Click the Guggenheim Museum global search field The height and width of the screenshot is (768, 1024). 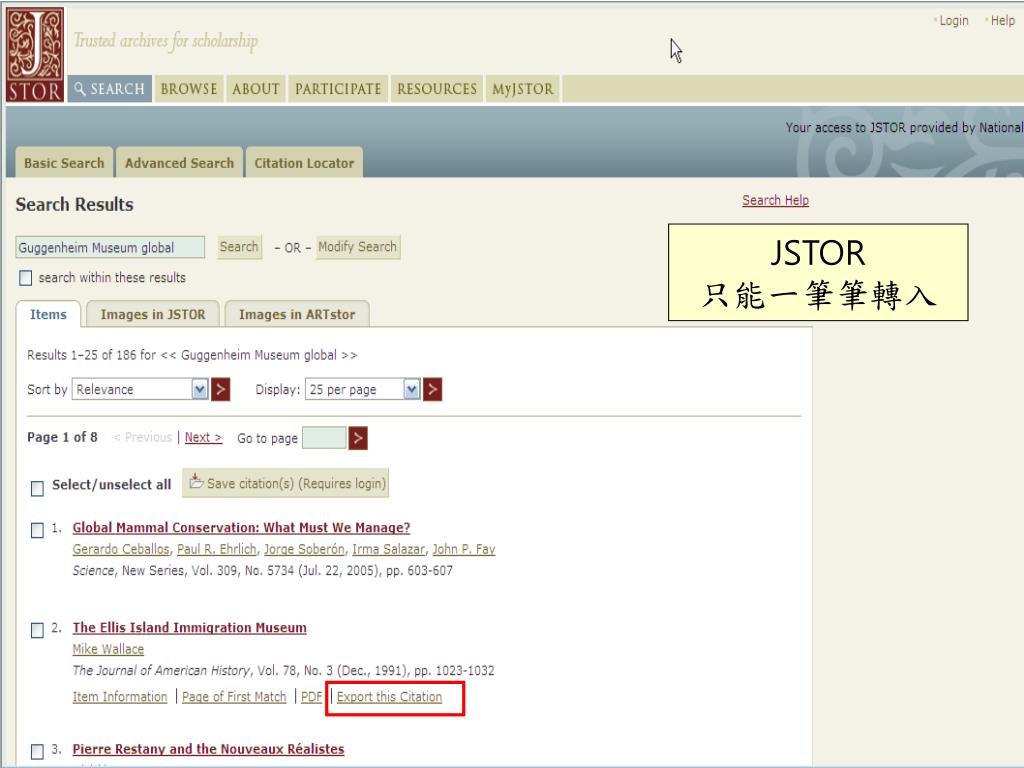point(110,248)
